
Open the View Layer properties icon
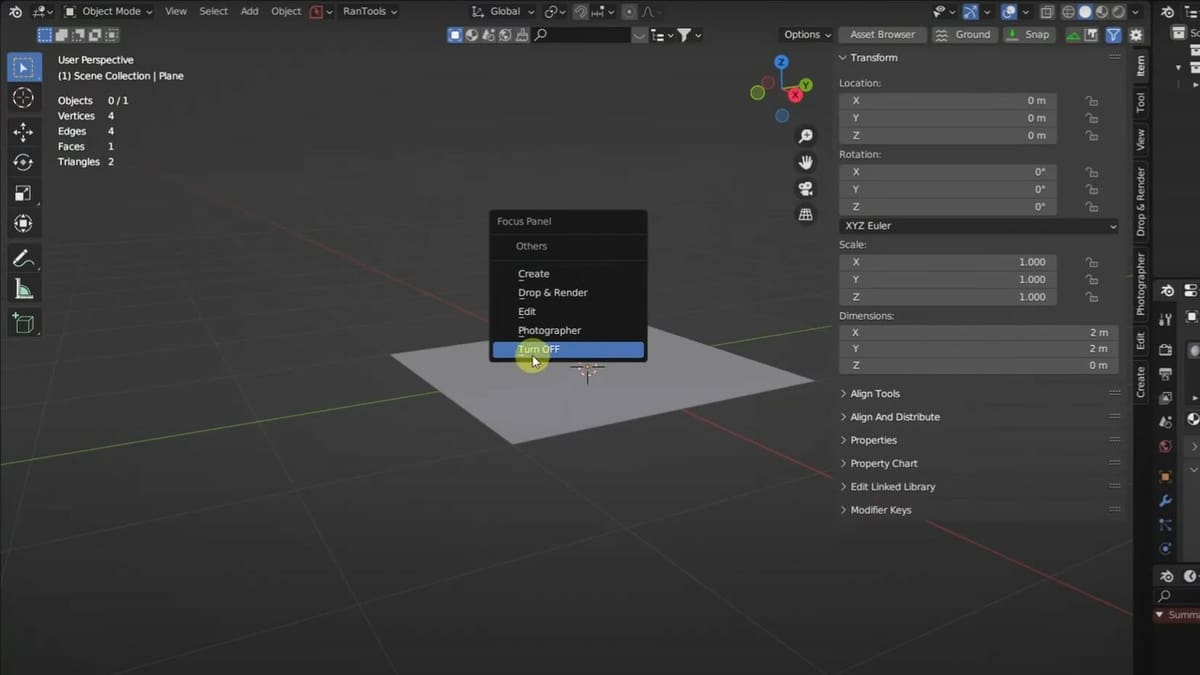[1165, 398]
